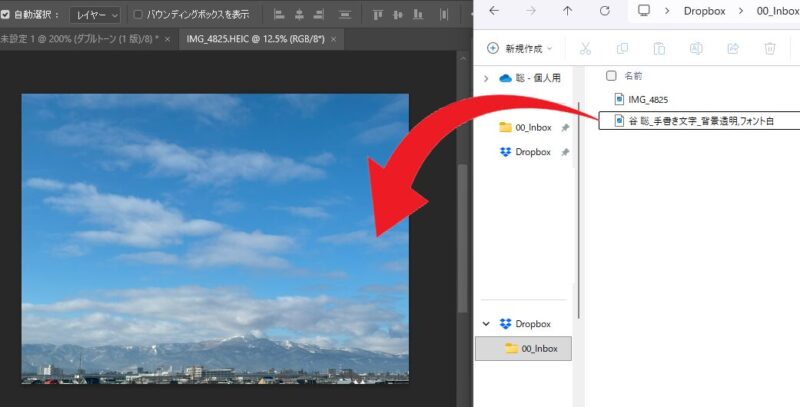Click the Explorer Share icon

733,48
